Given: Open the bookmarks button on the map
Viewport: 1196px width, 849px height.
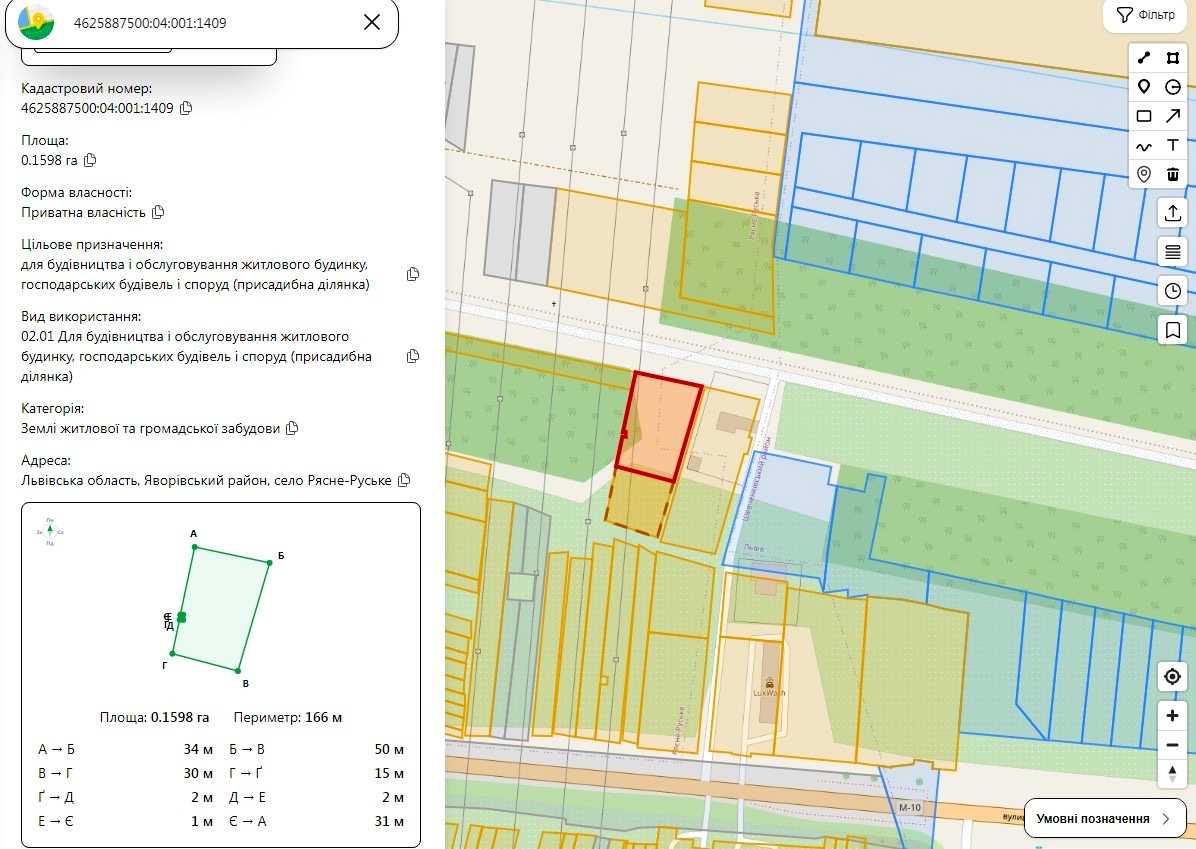Looking at the screenshot, I should click(x=1172, y=330).
